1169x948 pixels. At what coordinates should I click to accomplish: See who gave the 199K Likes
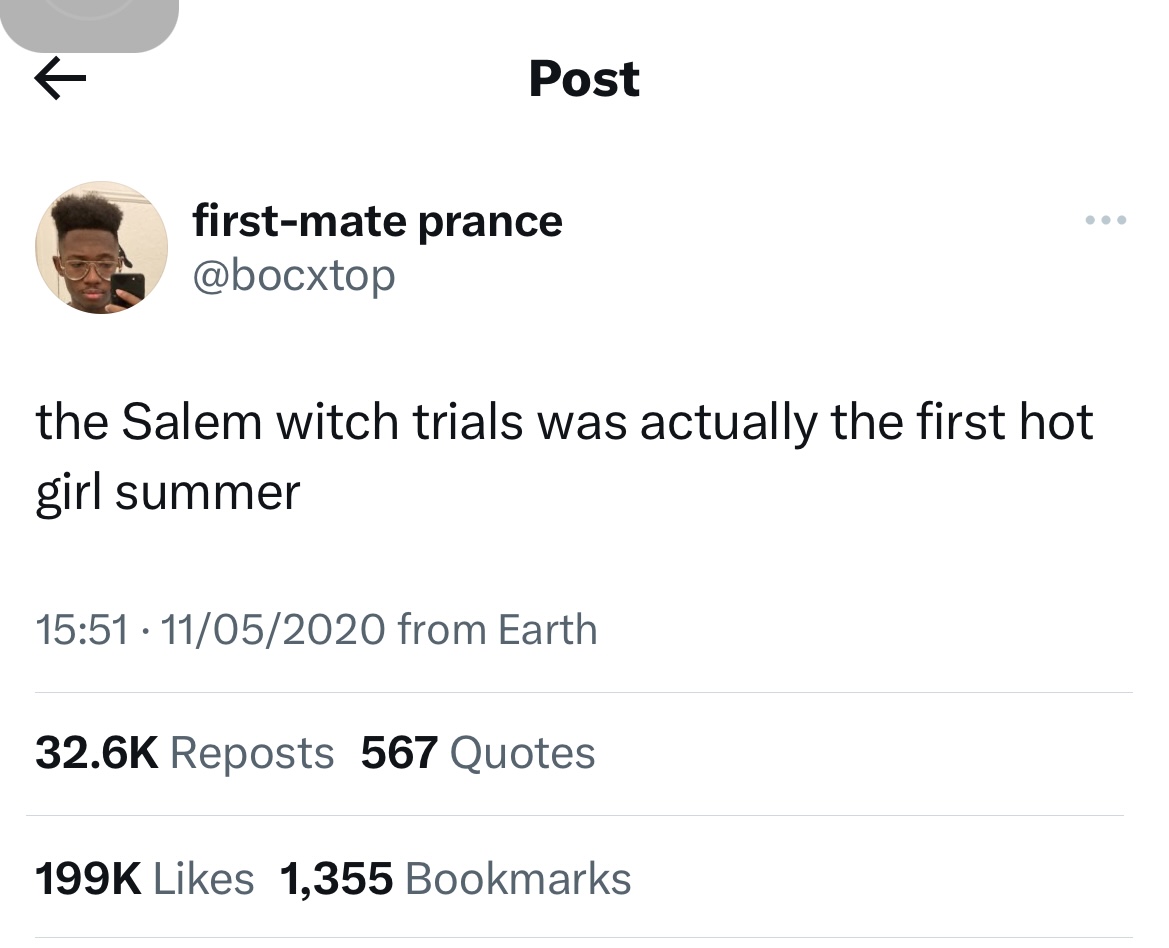pyautogui.click(x=145, y=877)
